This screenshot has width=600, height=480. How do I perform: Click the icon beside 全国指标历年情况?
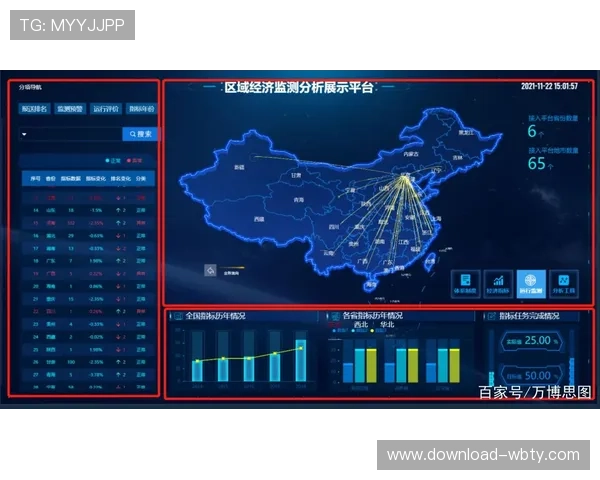point(178,316)
